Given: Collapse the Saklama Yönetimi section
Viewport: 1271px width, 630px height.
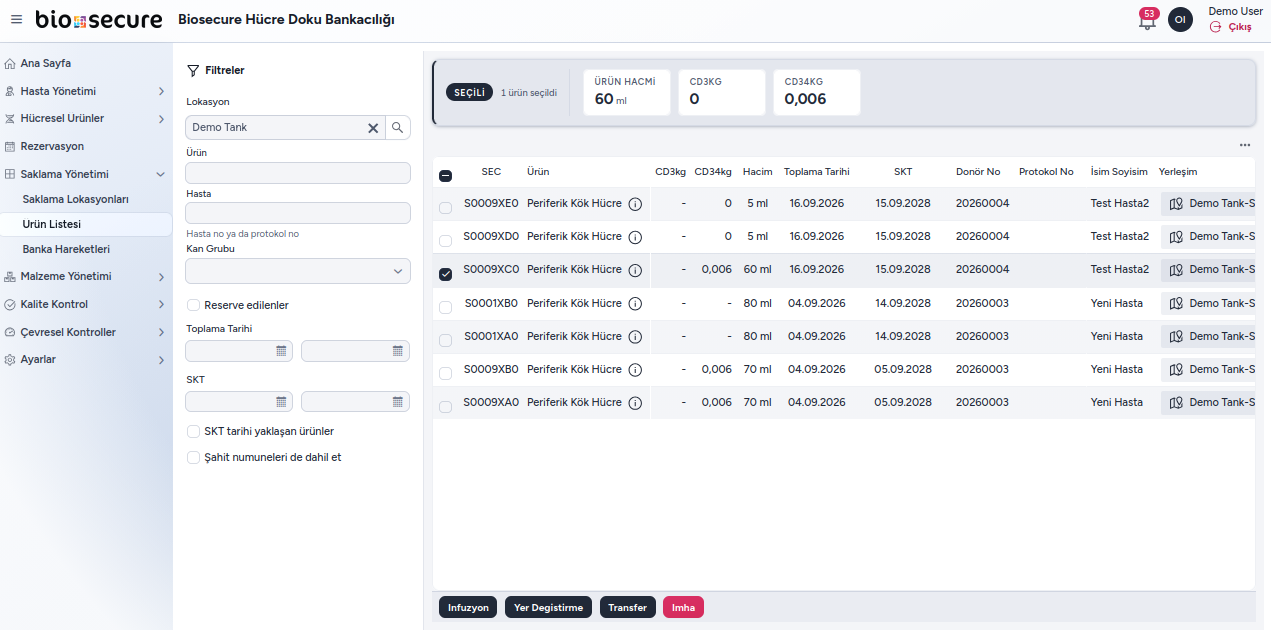Looking at the screenshot, I should click(86, 174).
